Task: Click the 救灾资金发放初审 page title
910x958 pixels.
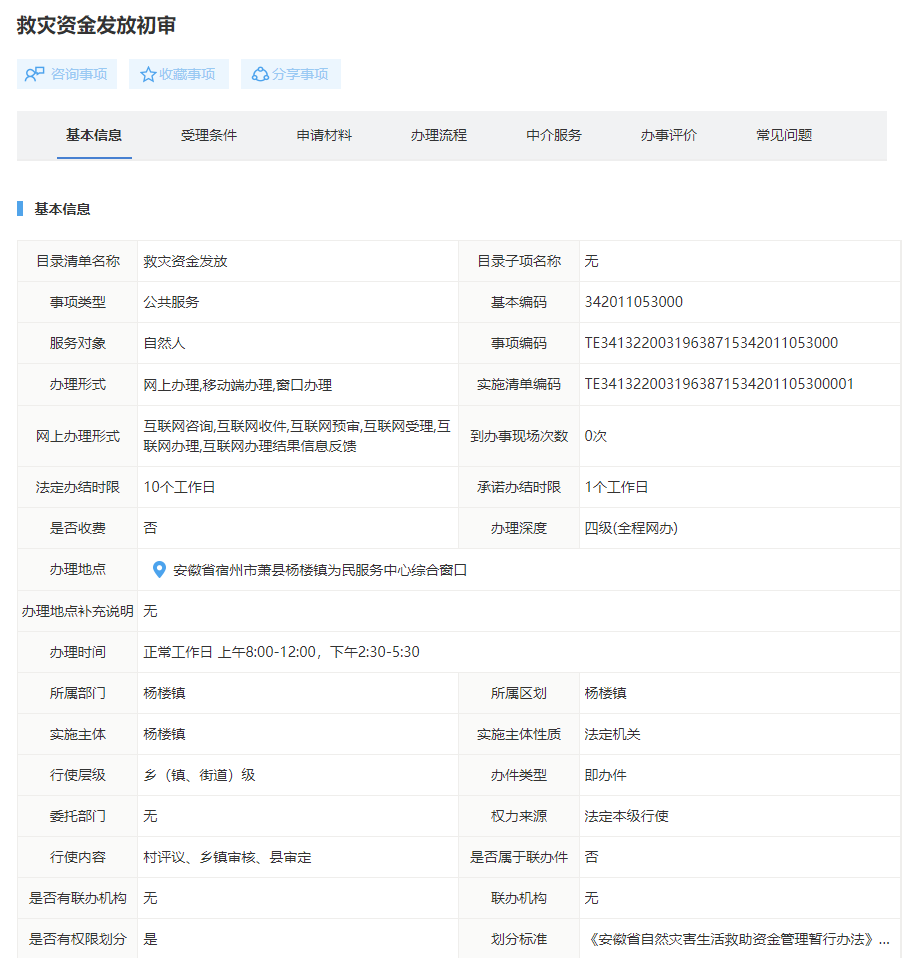Action: pos(97,26)
